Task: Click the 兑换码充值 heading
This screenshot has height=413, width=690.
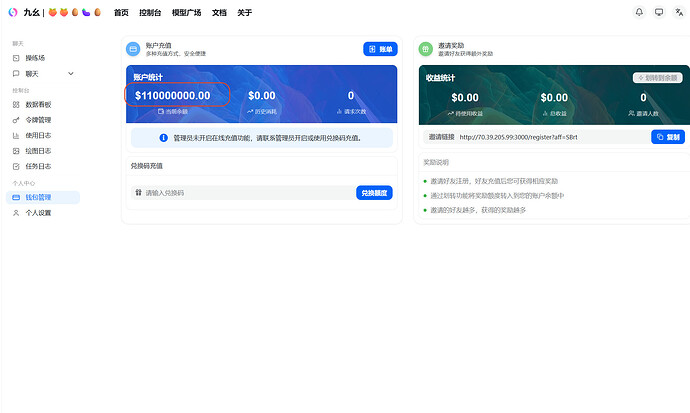Action: [147, 166]
